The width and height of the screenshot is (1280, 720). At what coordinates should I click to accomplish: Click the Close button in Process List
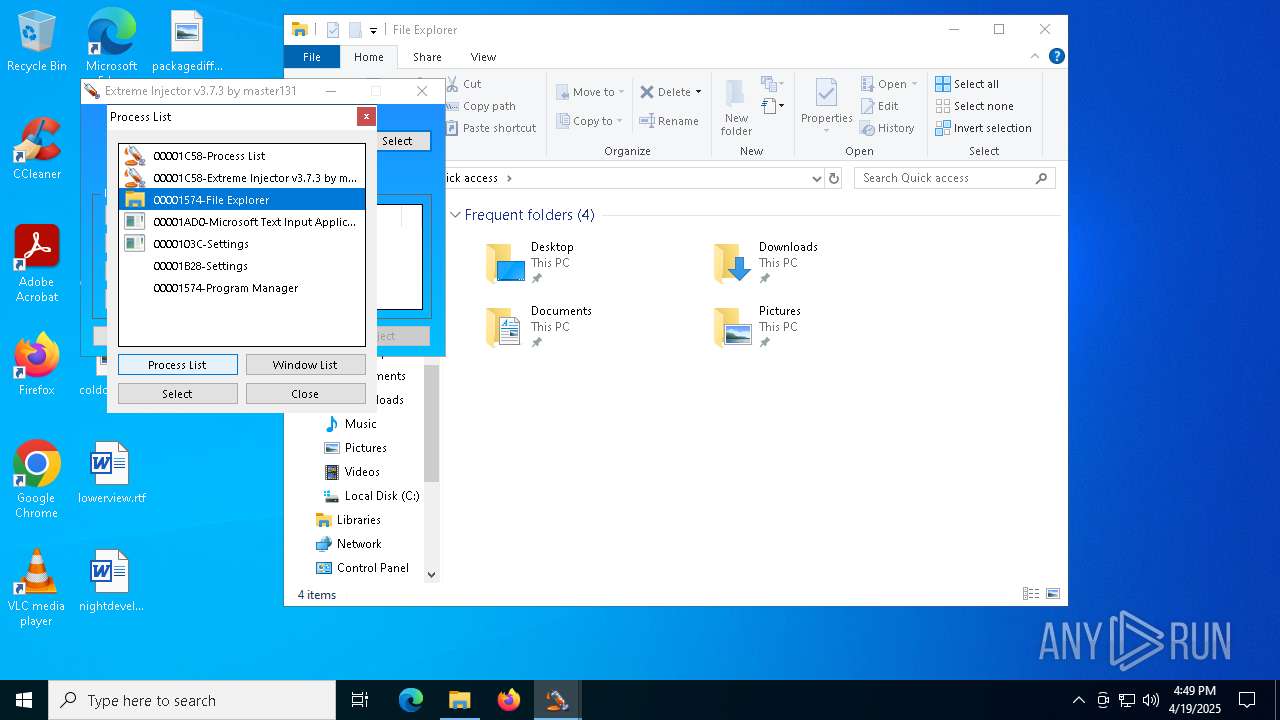(x=305, y=394)
